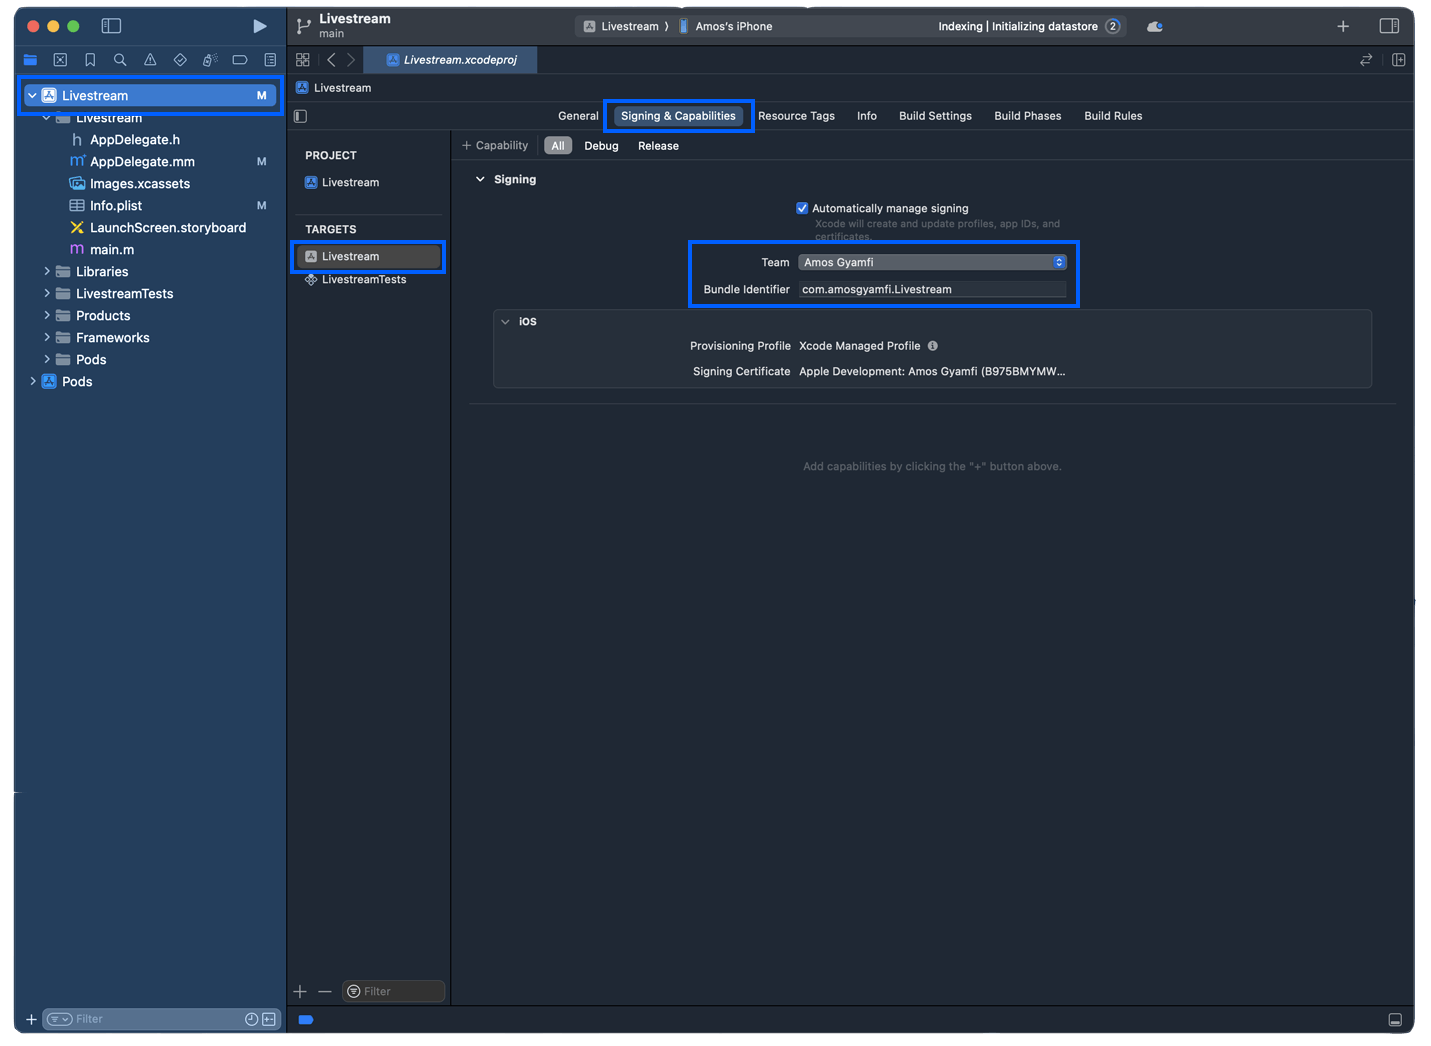
Task: Open the Team dropdown Amos Gyamfi
Action: 932,262
